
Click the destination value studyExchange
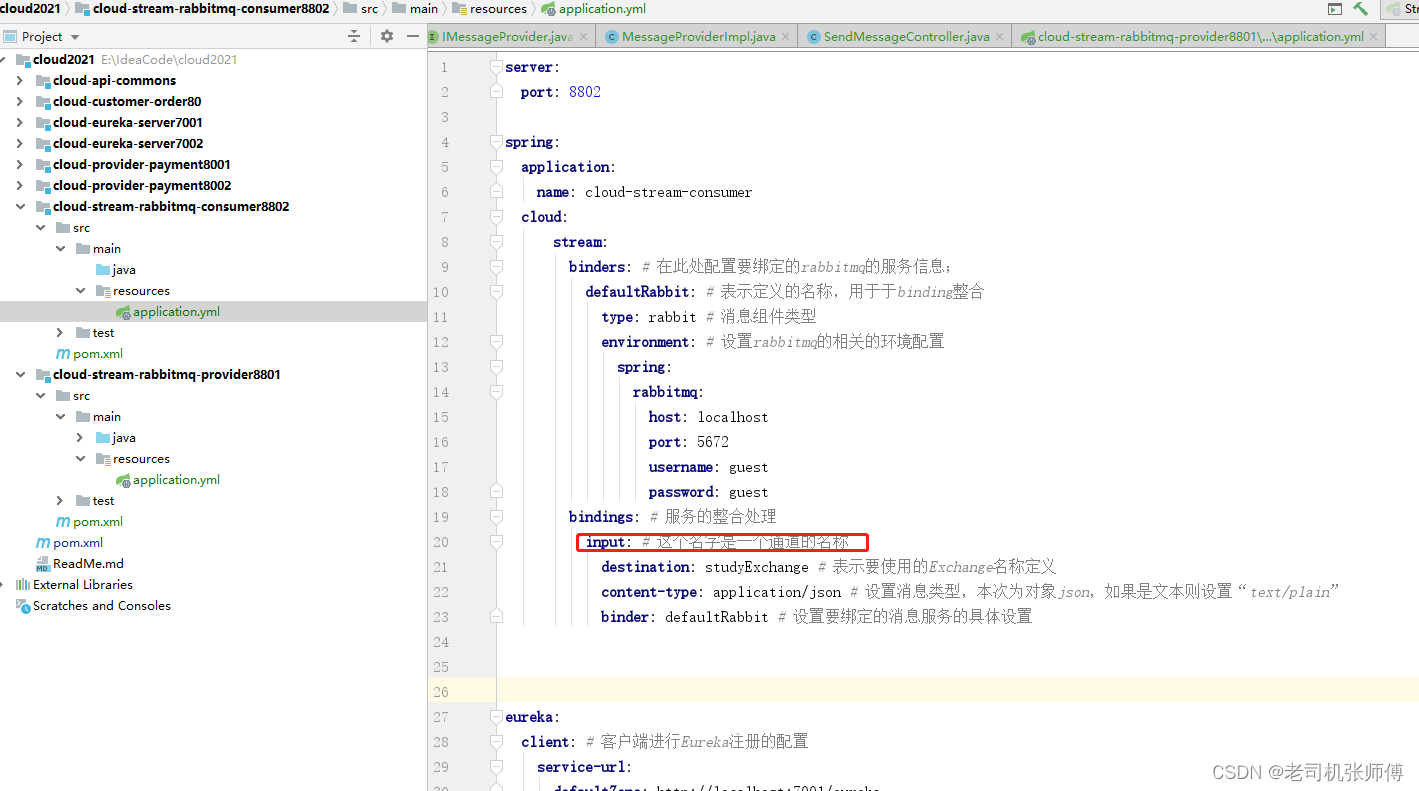(757, 567)
